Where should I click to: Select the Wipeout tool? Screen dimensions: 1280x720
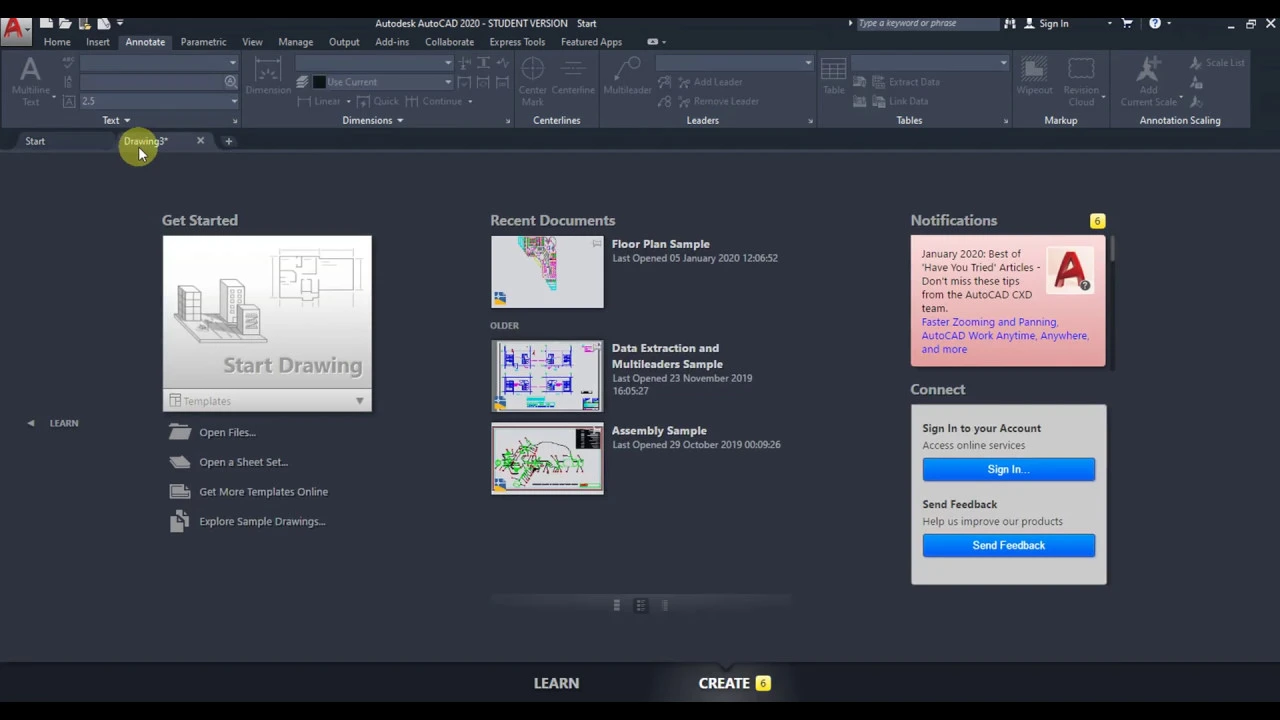[1034, 77]
